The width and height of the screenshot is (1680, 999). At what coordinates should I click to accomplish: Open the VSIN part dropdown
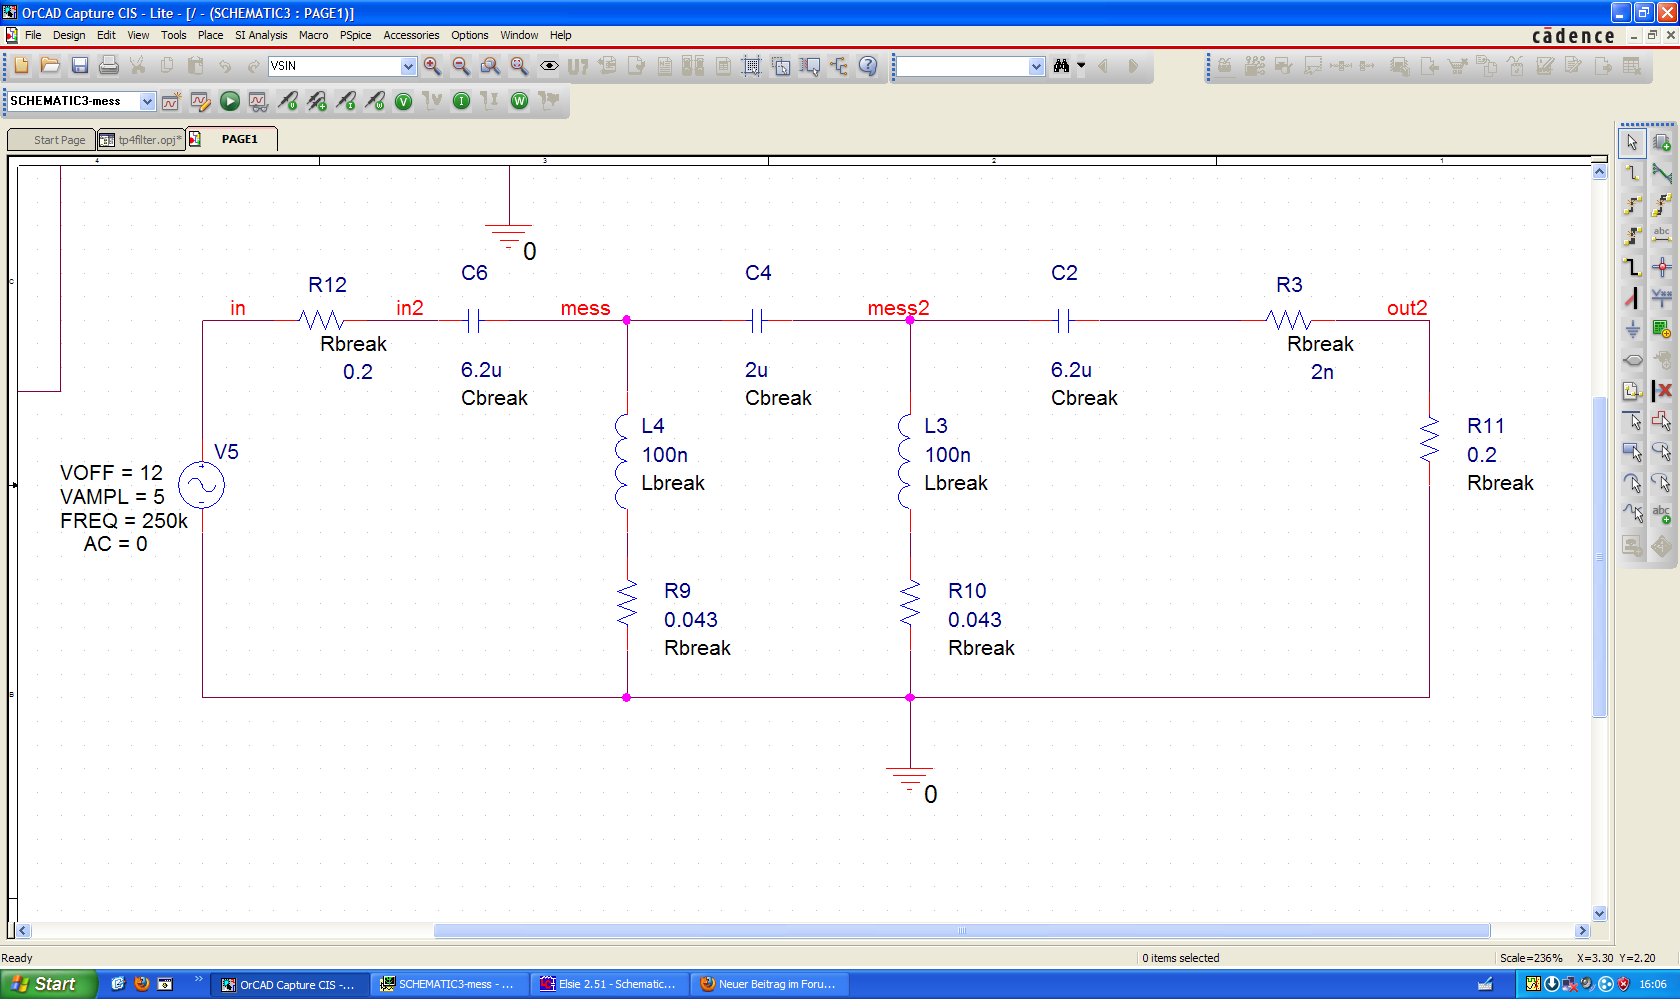408,66
